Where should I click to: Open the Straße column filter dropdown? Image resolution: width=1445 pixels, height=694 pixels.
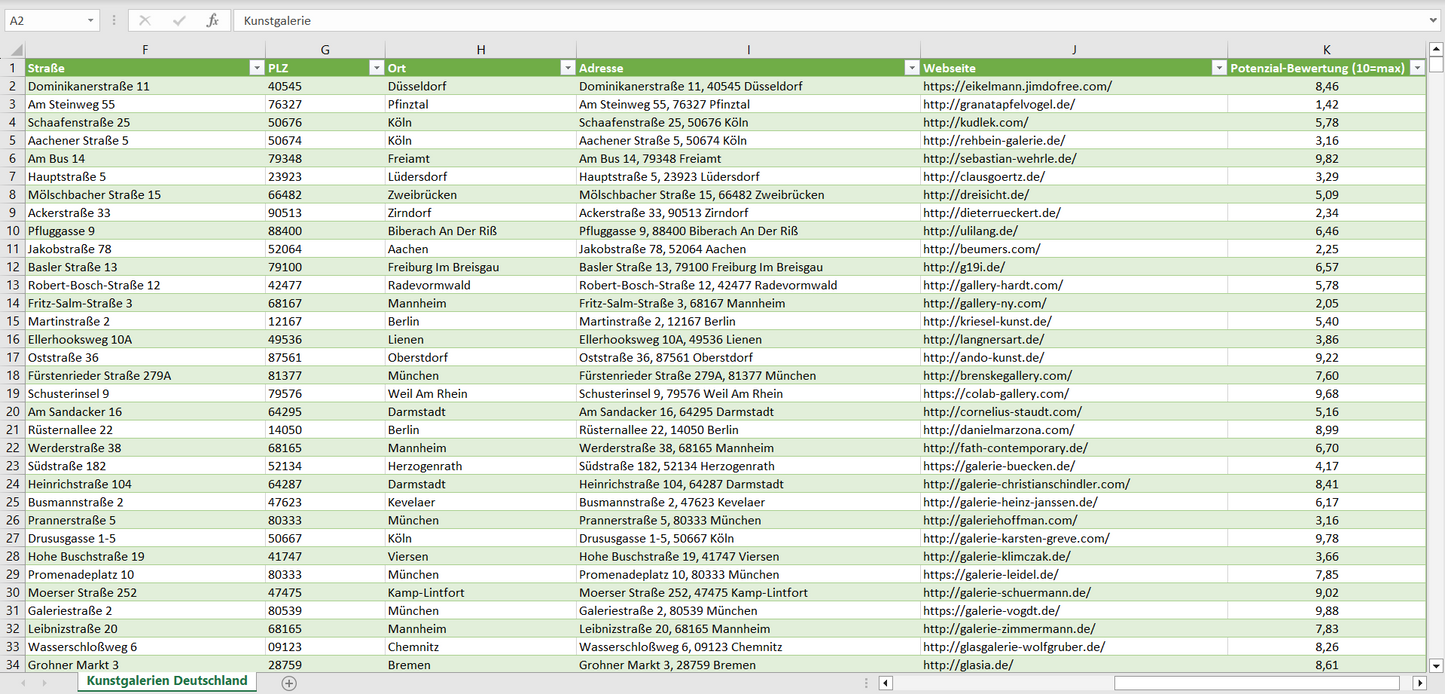(256, 68)
